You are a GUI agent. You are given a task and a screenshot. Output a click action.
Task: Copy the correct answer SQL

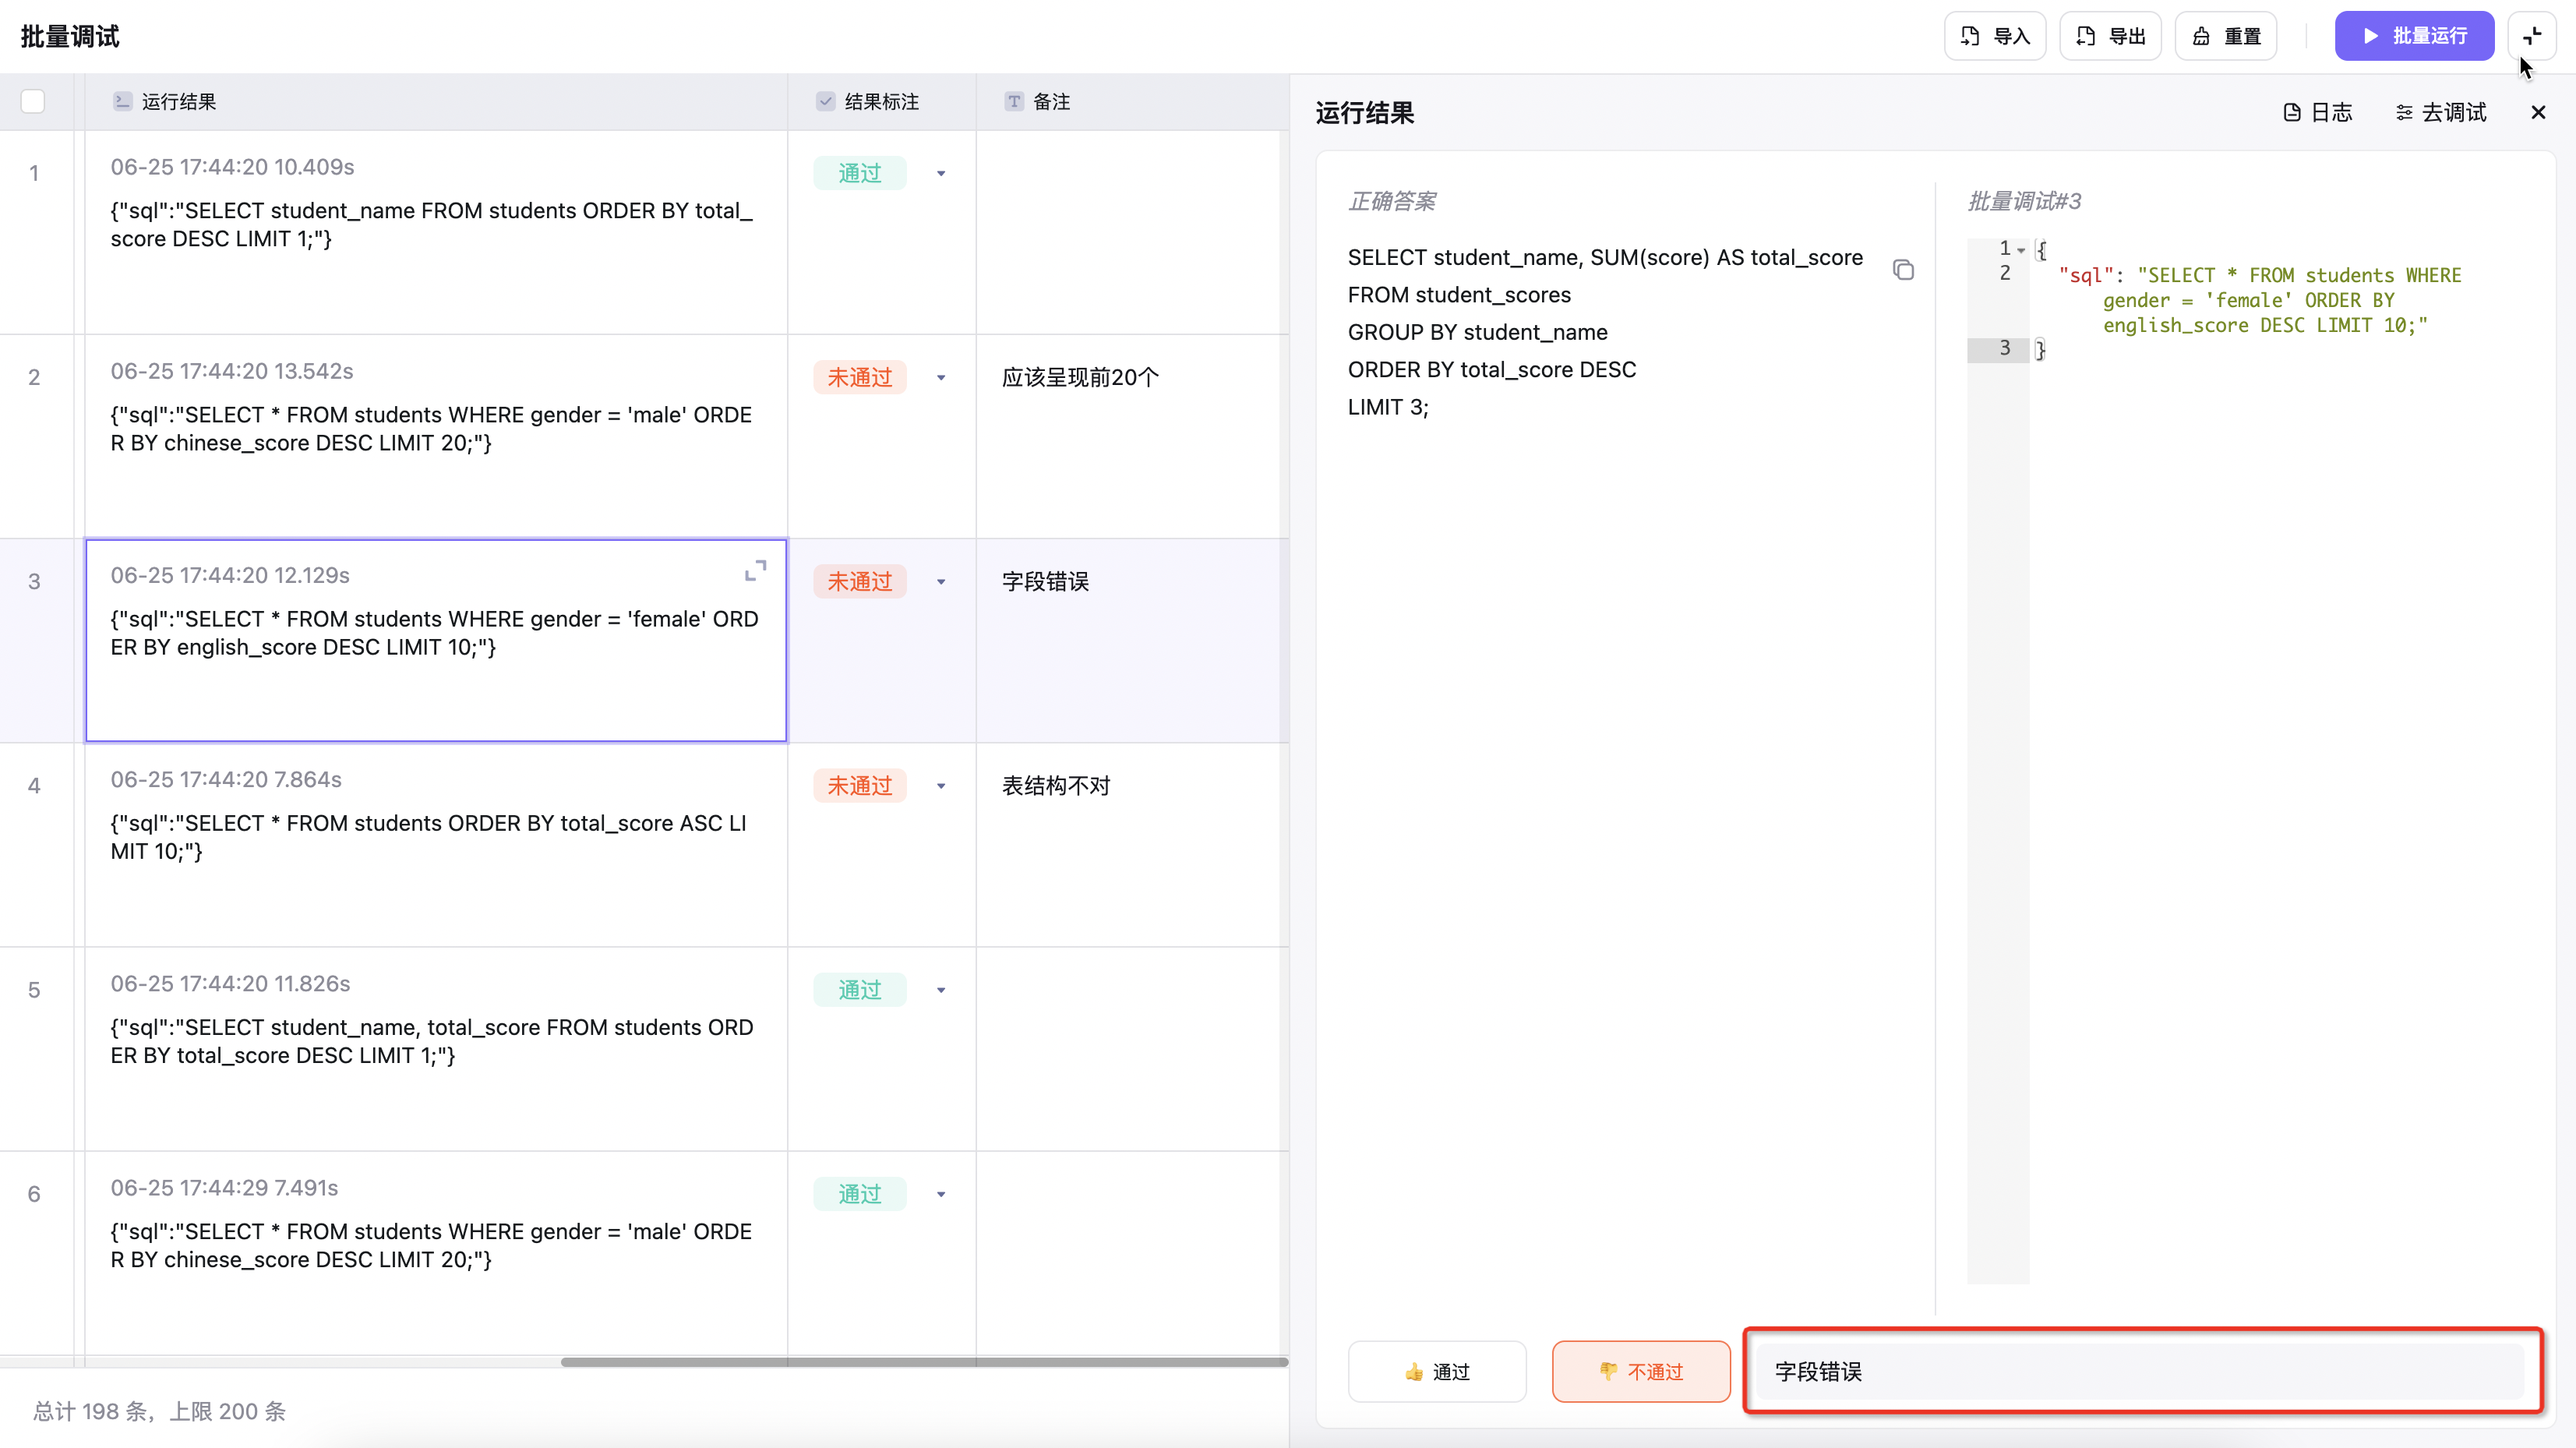1903,270
